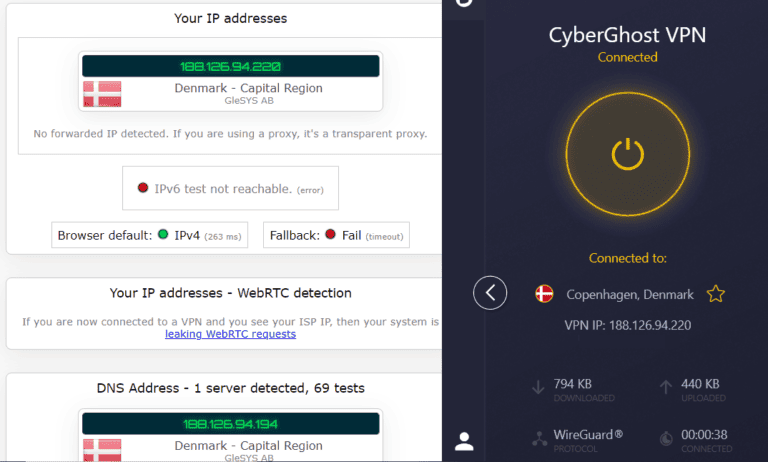Image resolution: width=768 pixels, height=462 pixels.
Task: Click the 'Connected to:' label
Action: click(x=627, y=258)
